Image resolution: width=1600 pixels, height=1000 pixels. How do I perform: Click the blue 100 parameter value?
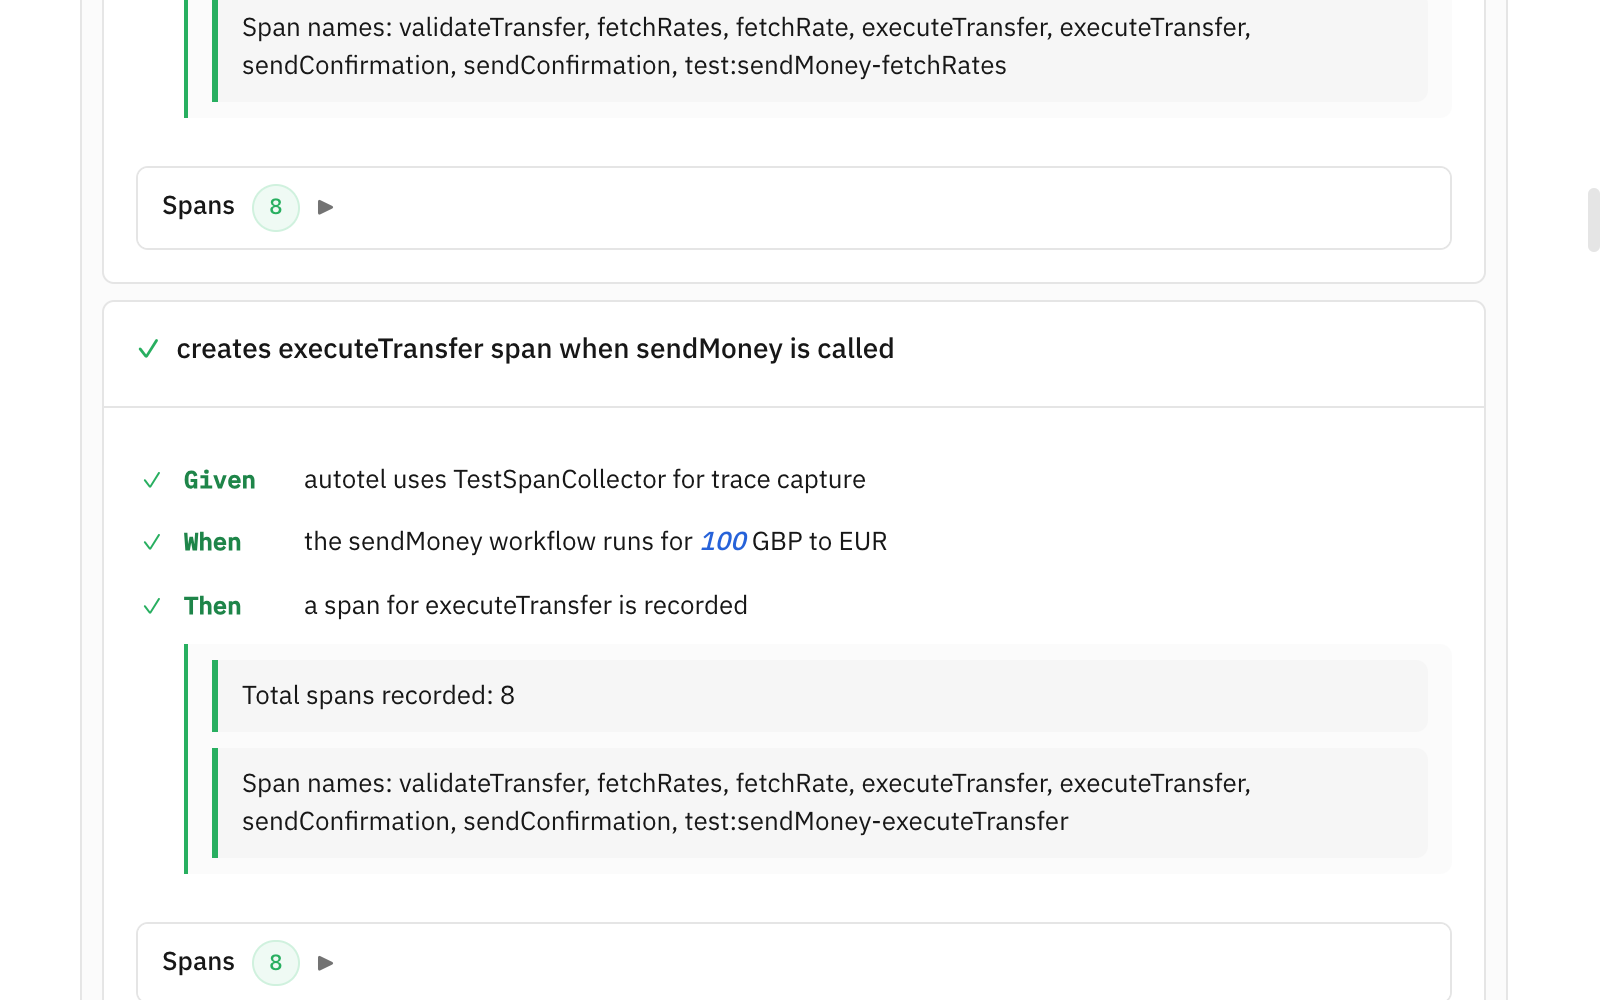(x=723, y=542)
